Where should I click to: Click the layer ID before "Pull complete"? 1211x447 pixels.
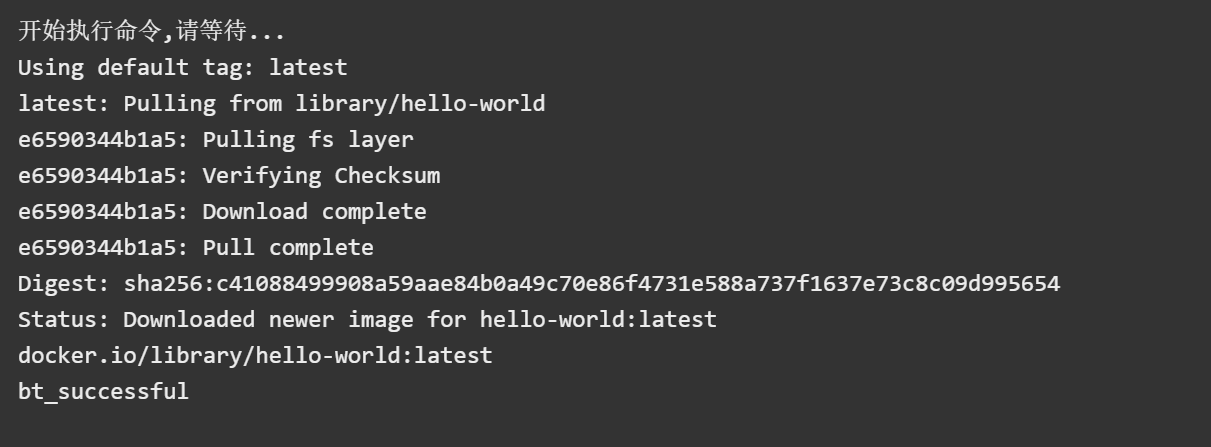point(97,248)
